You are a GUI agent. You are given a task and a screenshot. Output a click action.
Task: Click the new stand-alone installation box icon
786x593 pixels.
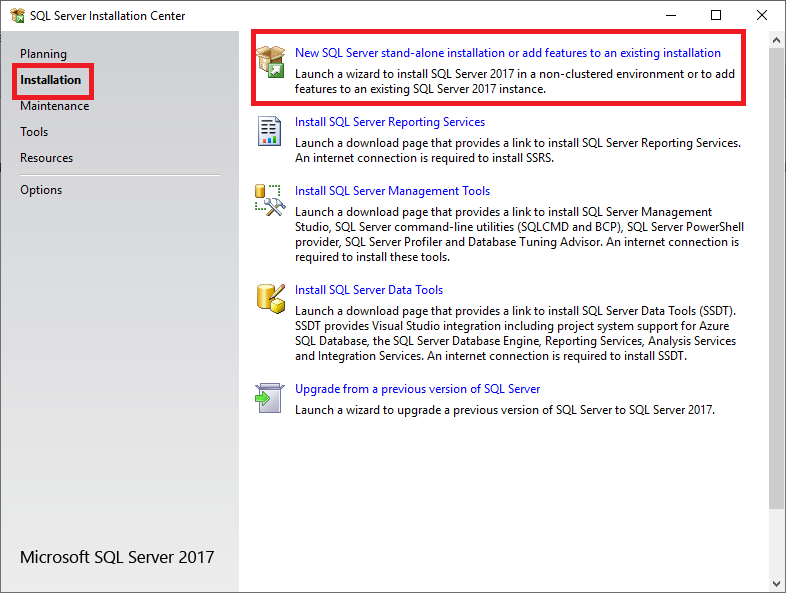click(271, 62)
